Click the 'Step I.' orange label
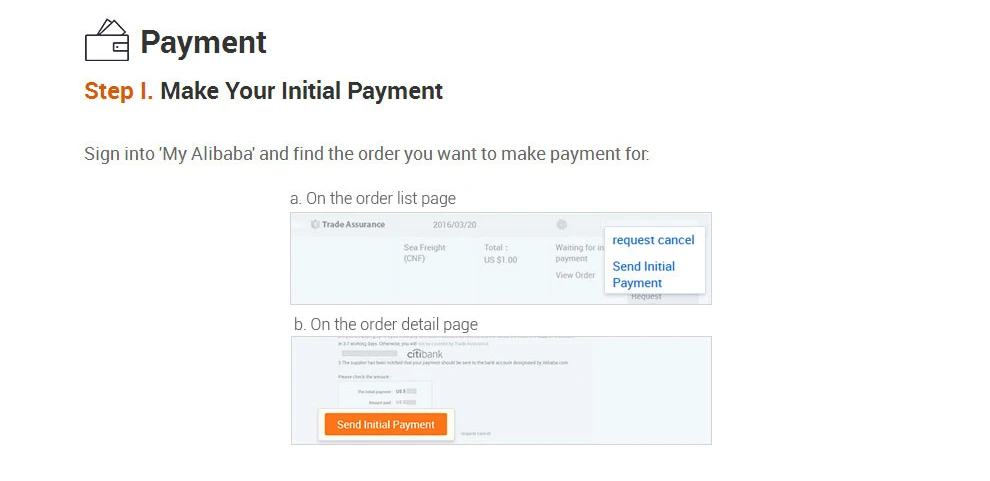This screenshot has height=481, width=990. (x=118, y=91)
